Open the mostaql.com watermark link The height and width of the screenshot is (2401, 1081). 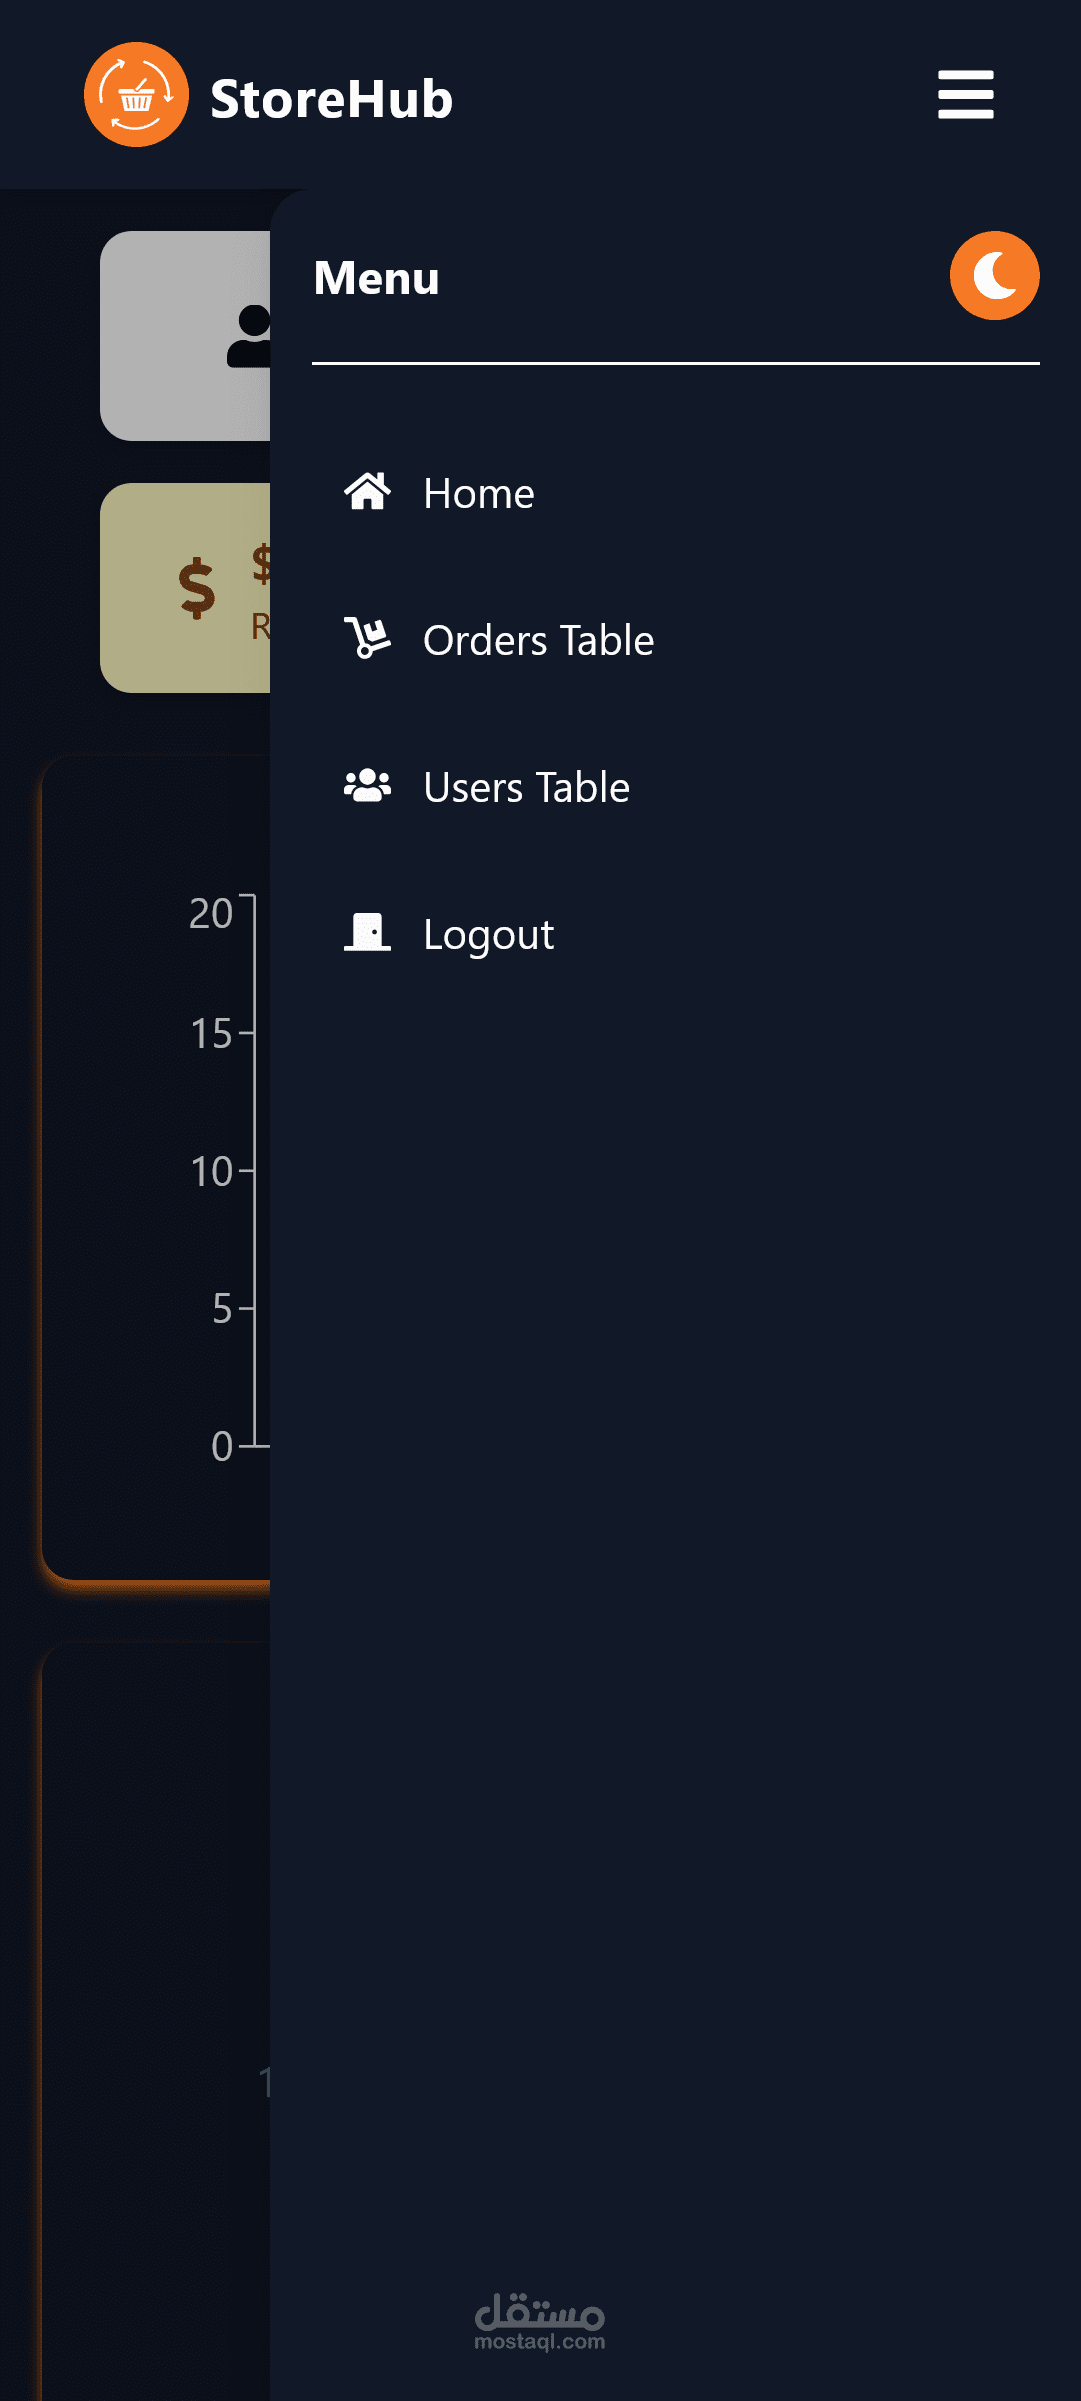point(540,2322)
